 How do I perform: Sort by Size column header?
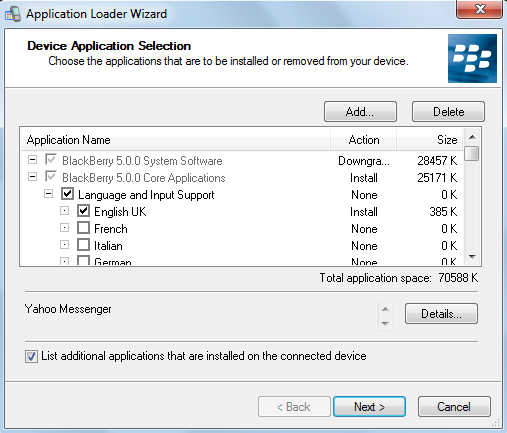pyautogui.click(x=430, y=140)
